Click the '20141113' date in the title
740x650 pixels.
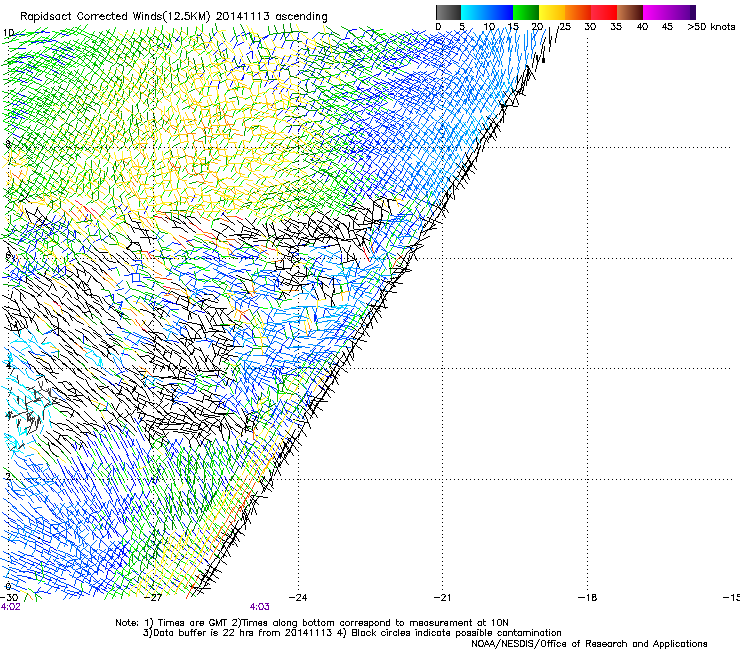click(243, 17)
